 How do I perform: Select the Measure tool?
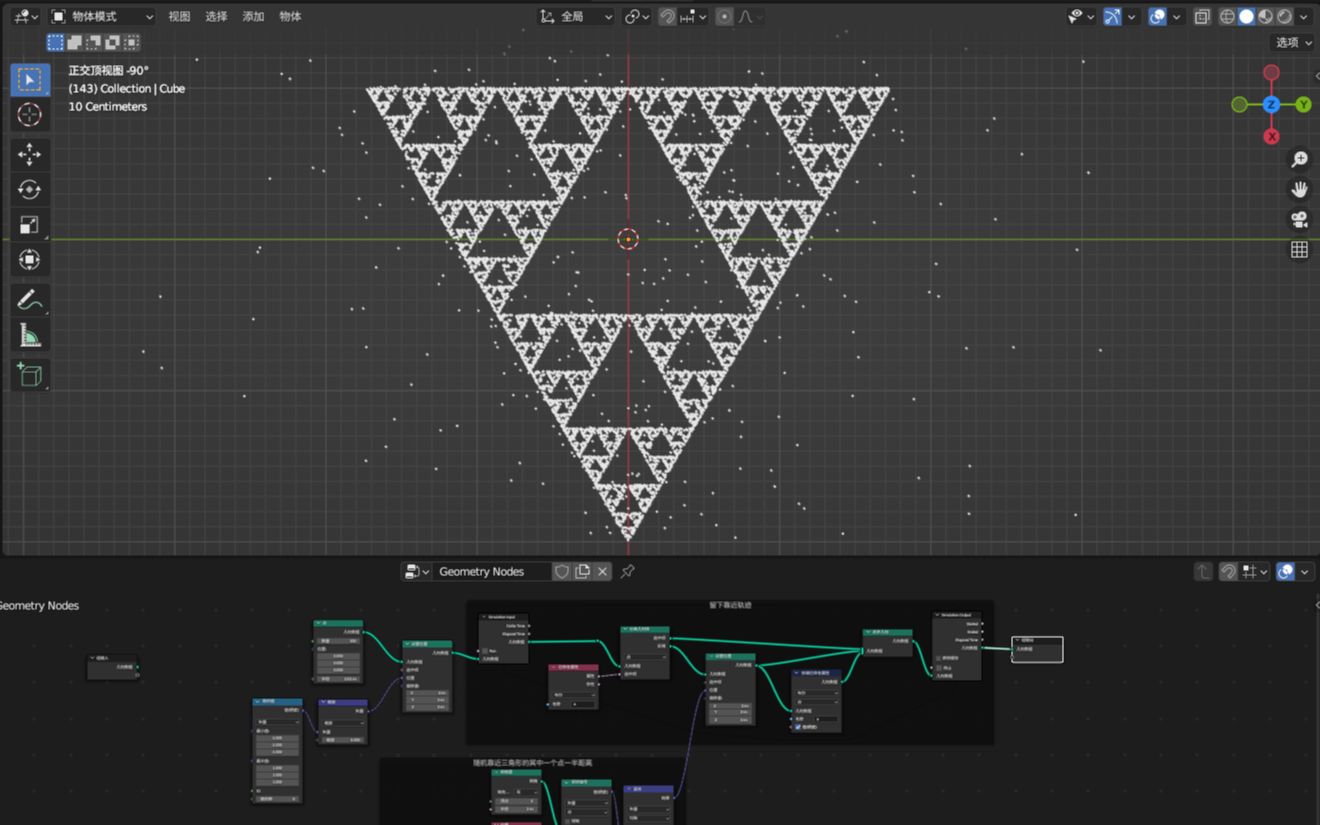pos(30,333)
